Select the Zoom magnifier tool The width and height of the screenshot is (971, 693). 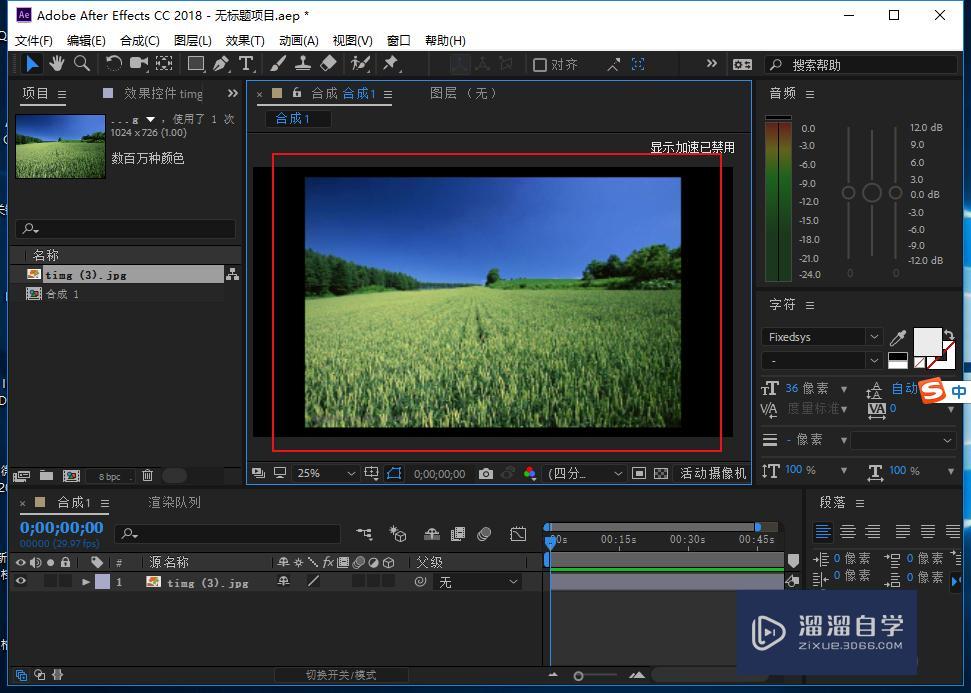82,64
